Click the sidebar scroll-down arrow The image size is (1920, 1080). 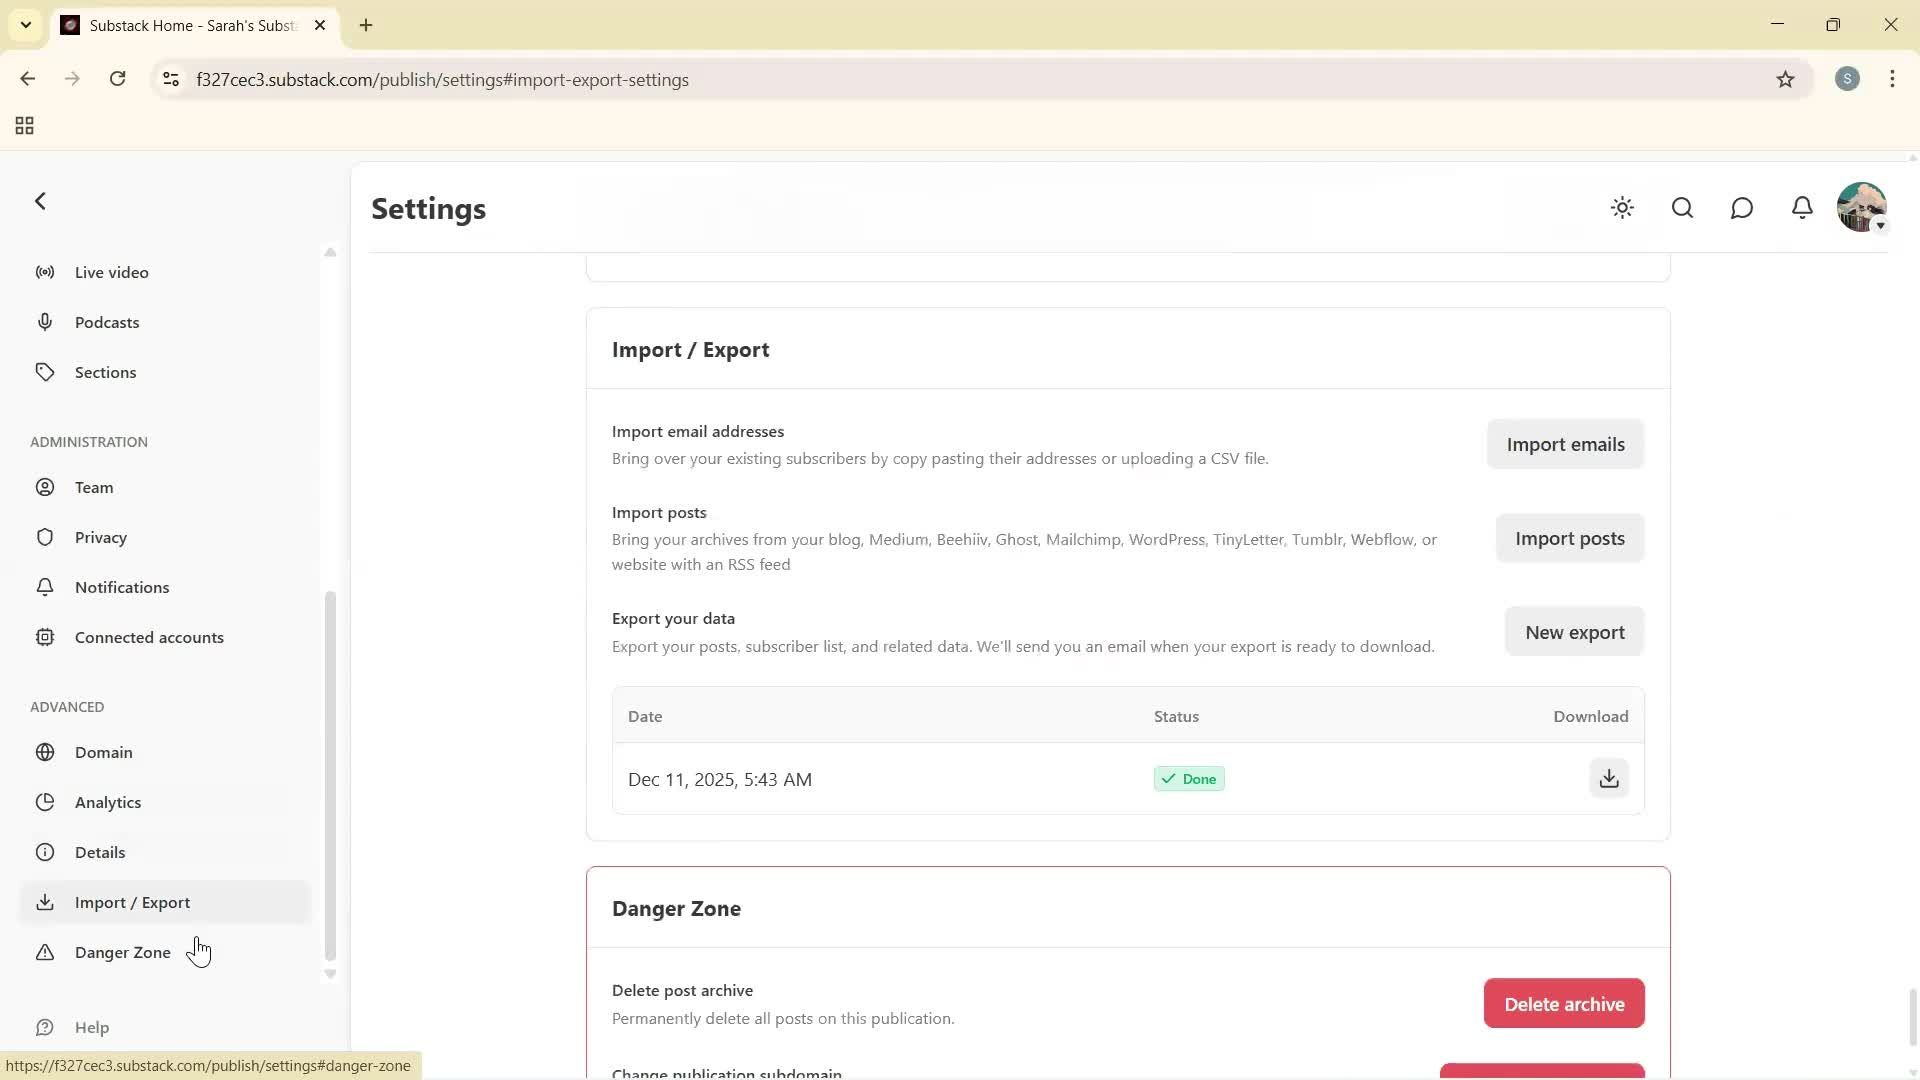(330, 974)
